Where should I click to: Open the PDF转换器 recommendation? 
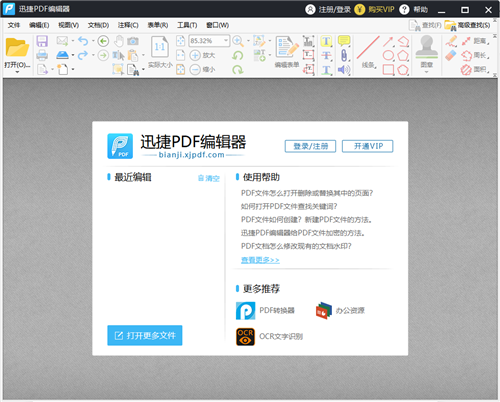point(266,311)
